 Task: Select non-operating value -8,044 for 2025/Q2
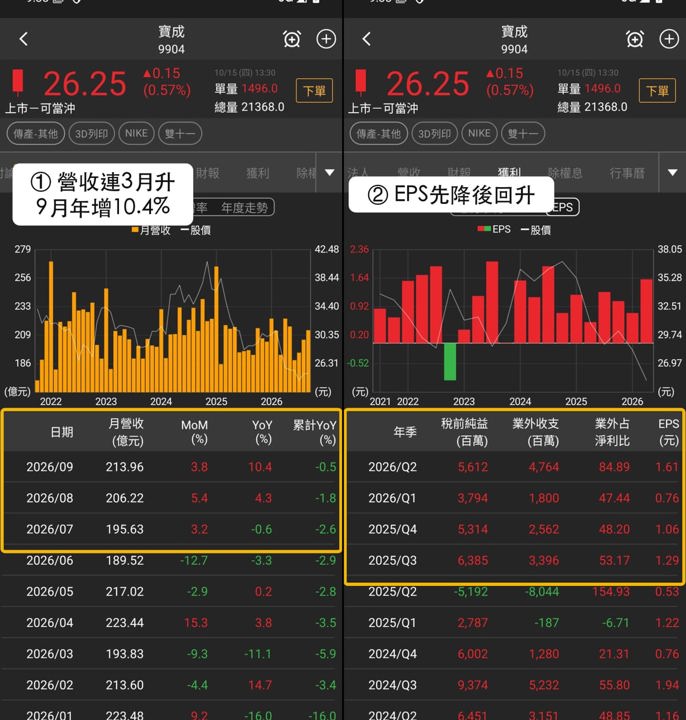(542, 591)
